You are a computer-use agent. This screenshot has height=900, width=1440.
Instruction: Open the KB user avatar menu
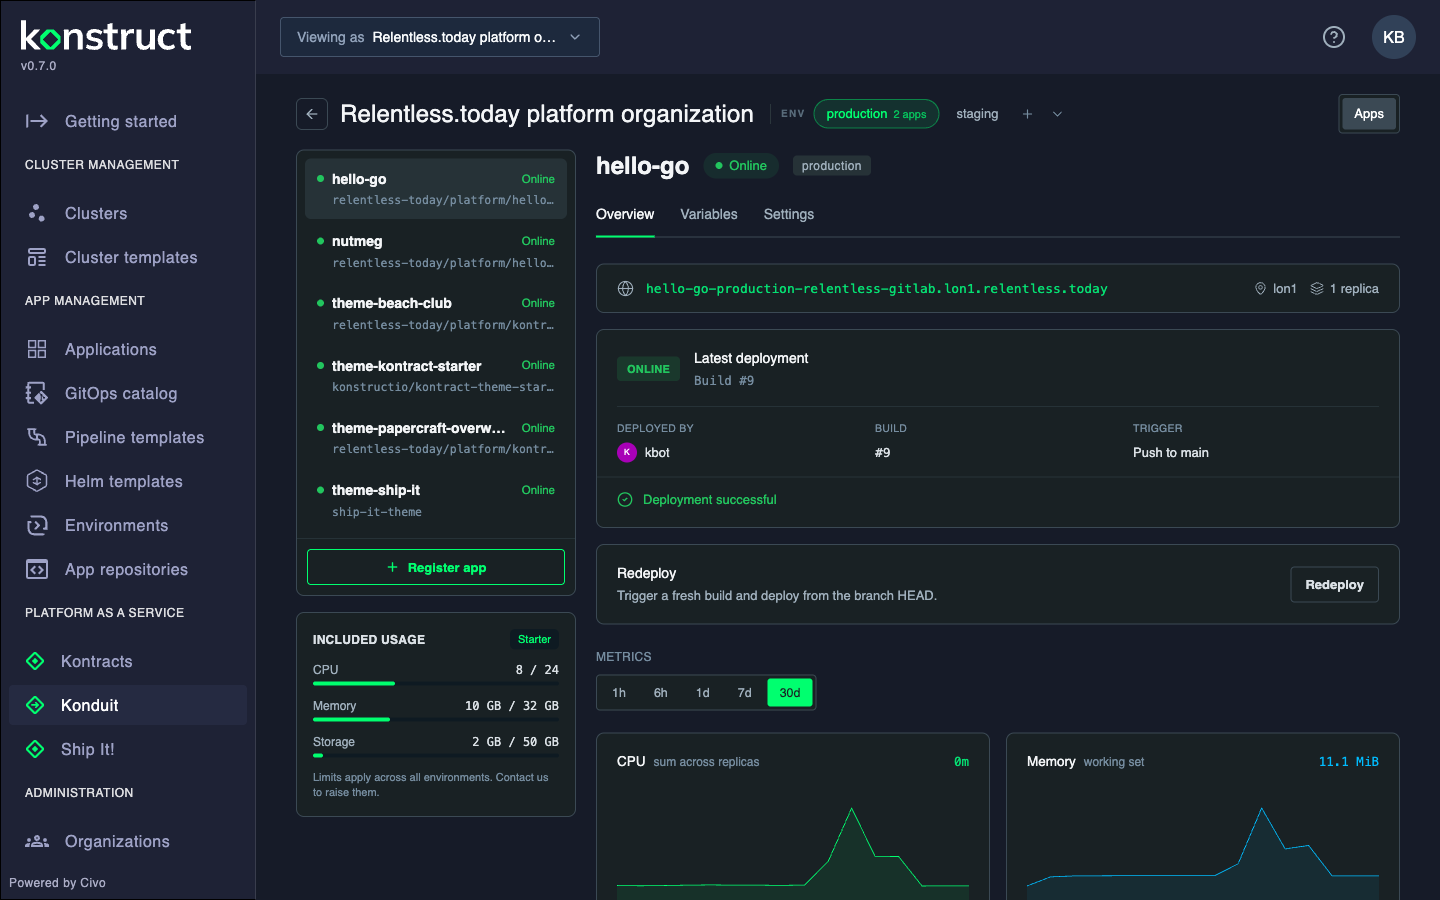1394,37
